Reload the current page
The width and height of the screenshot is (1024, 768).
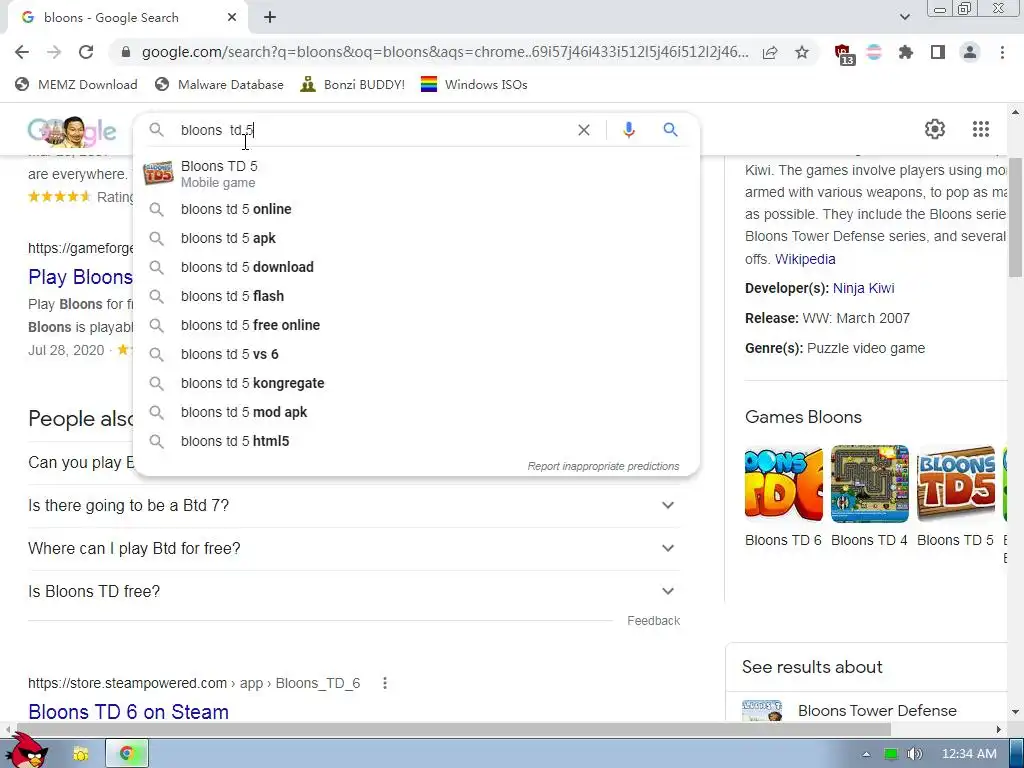click(x=86, y=52)
